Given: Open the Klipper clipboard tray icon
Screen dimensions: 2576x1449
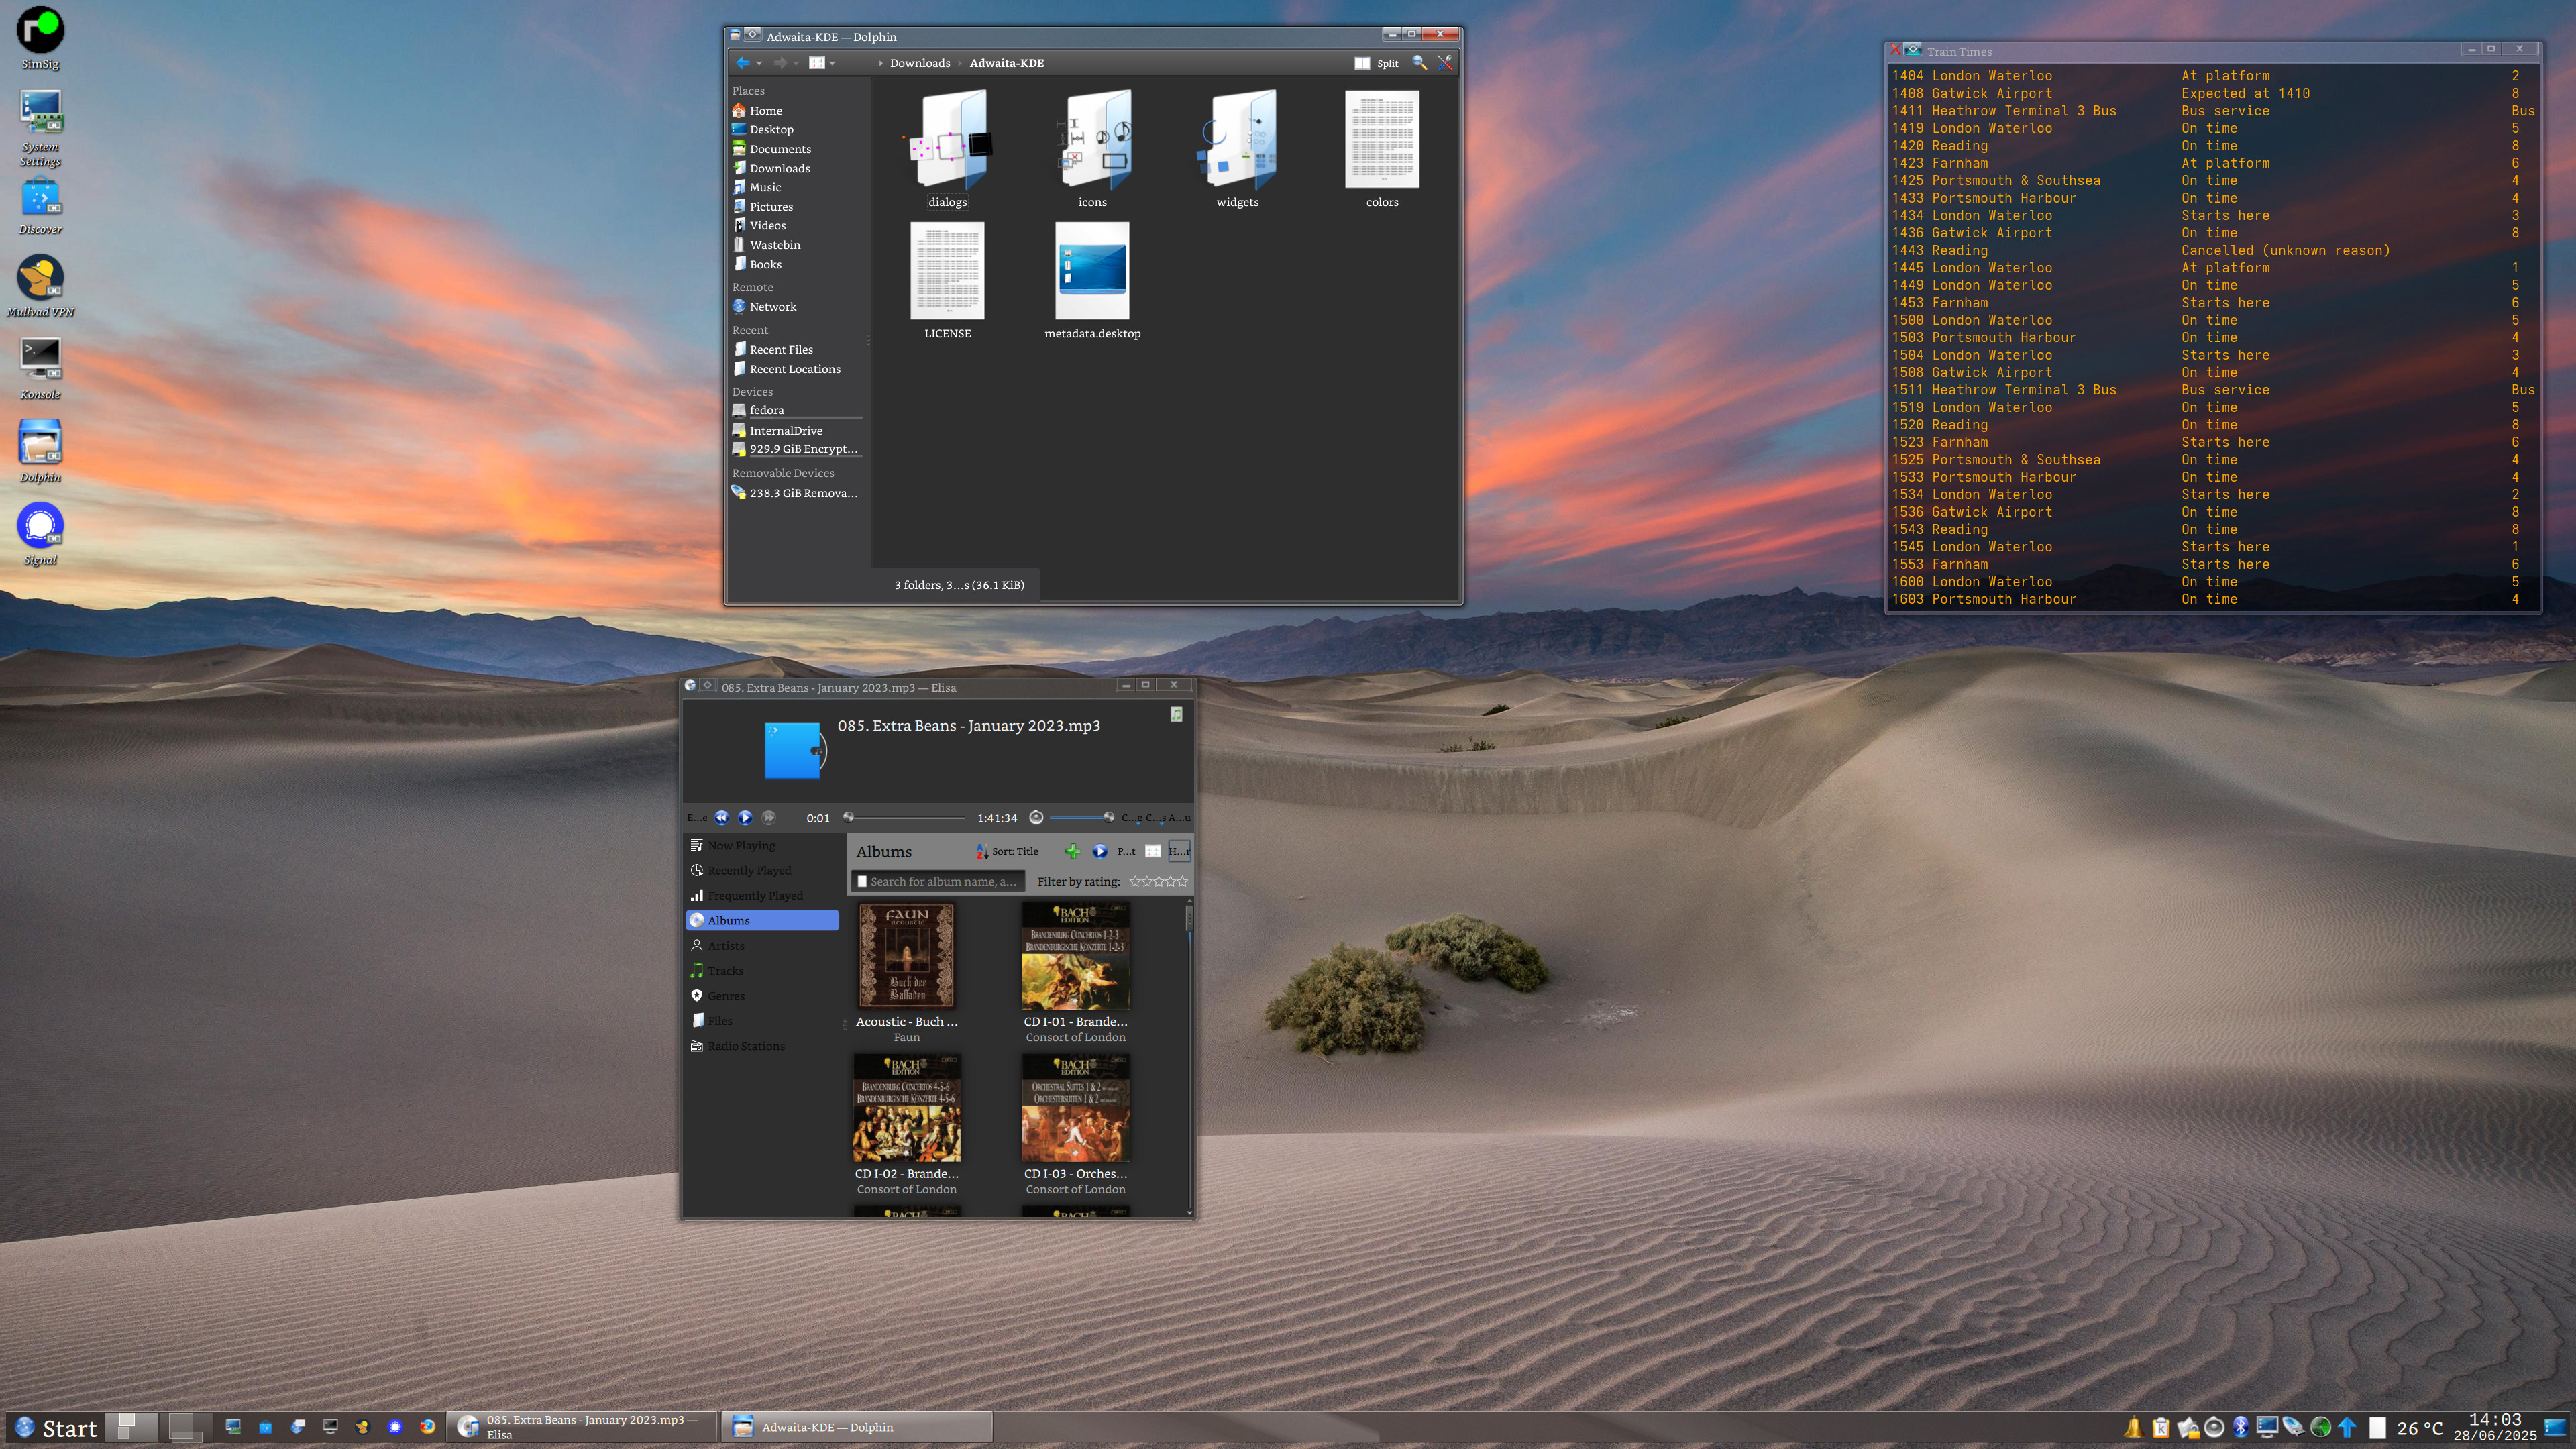Looking at the screenshot, I should (2160, 1427).
